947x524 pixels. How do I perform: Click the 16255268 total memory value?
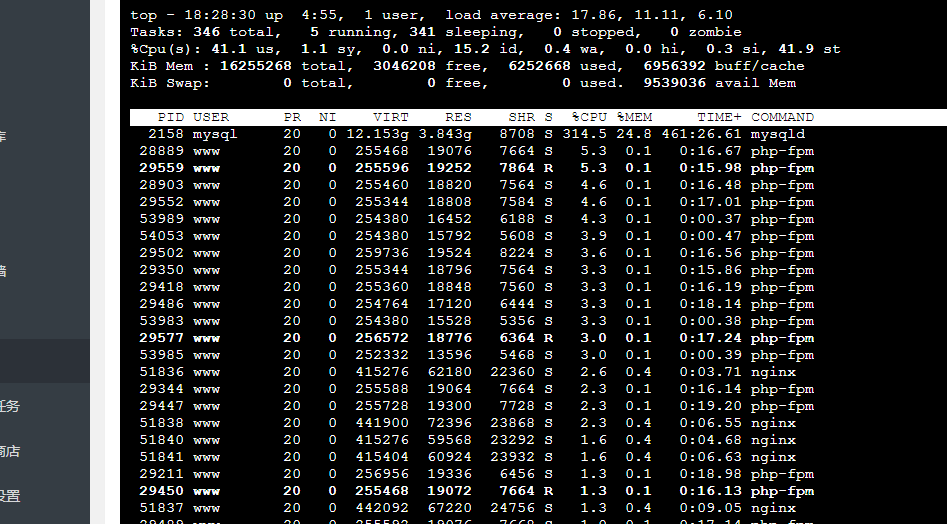click(x=255, y=66)
